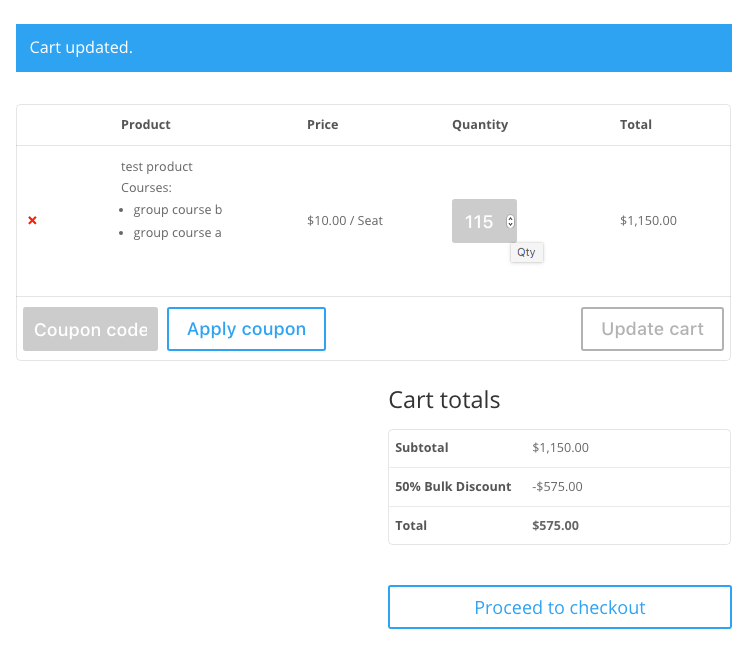Focus the quantity field showing 115
The width and height of the screenshot is (751, 652).
point(484,221)
